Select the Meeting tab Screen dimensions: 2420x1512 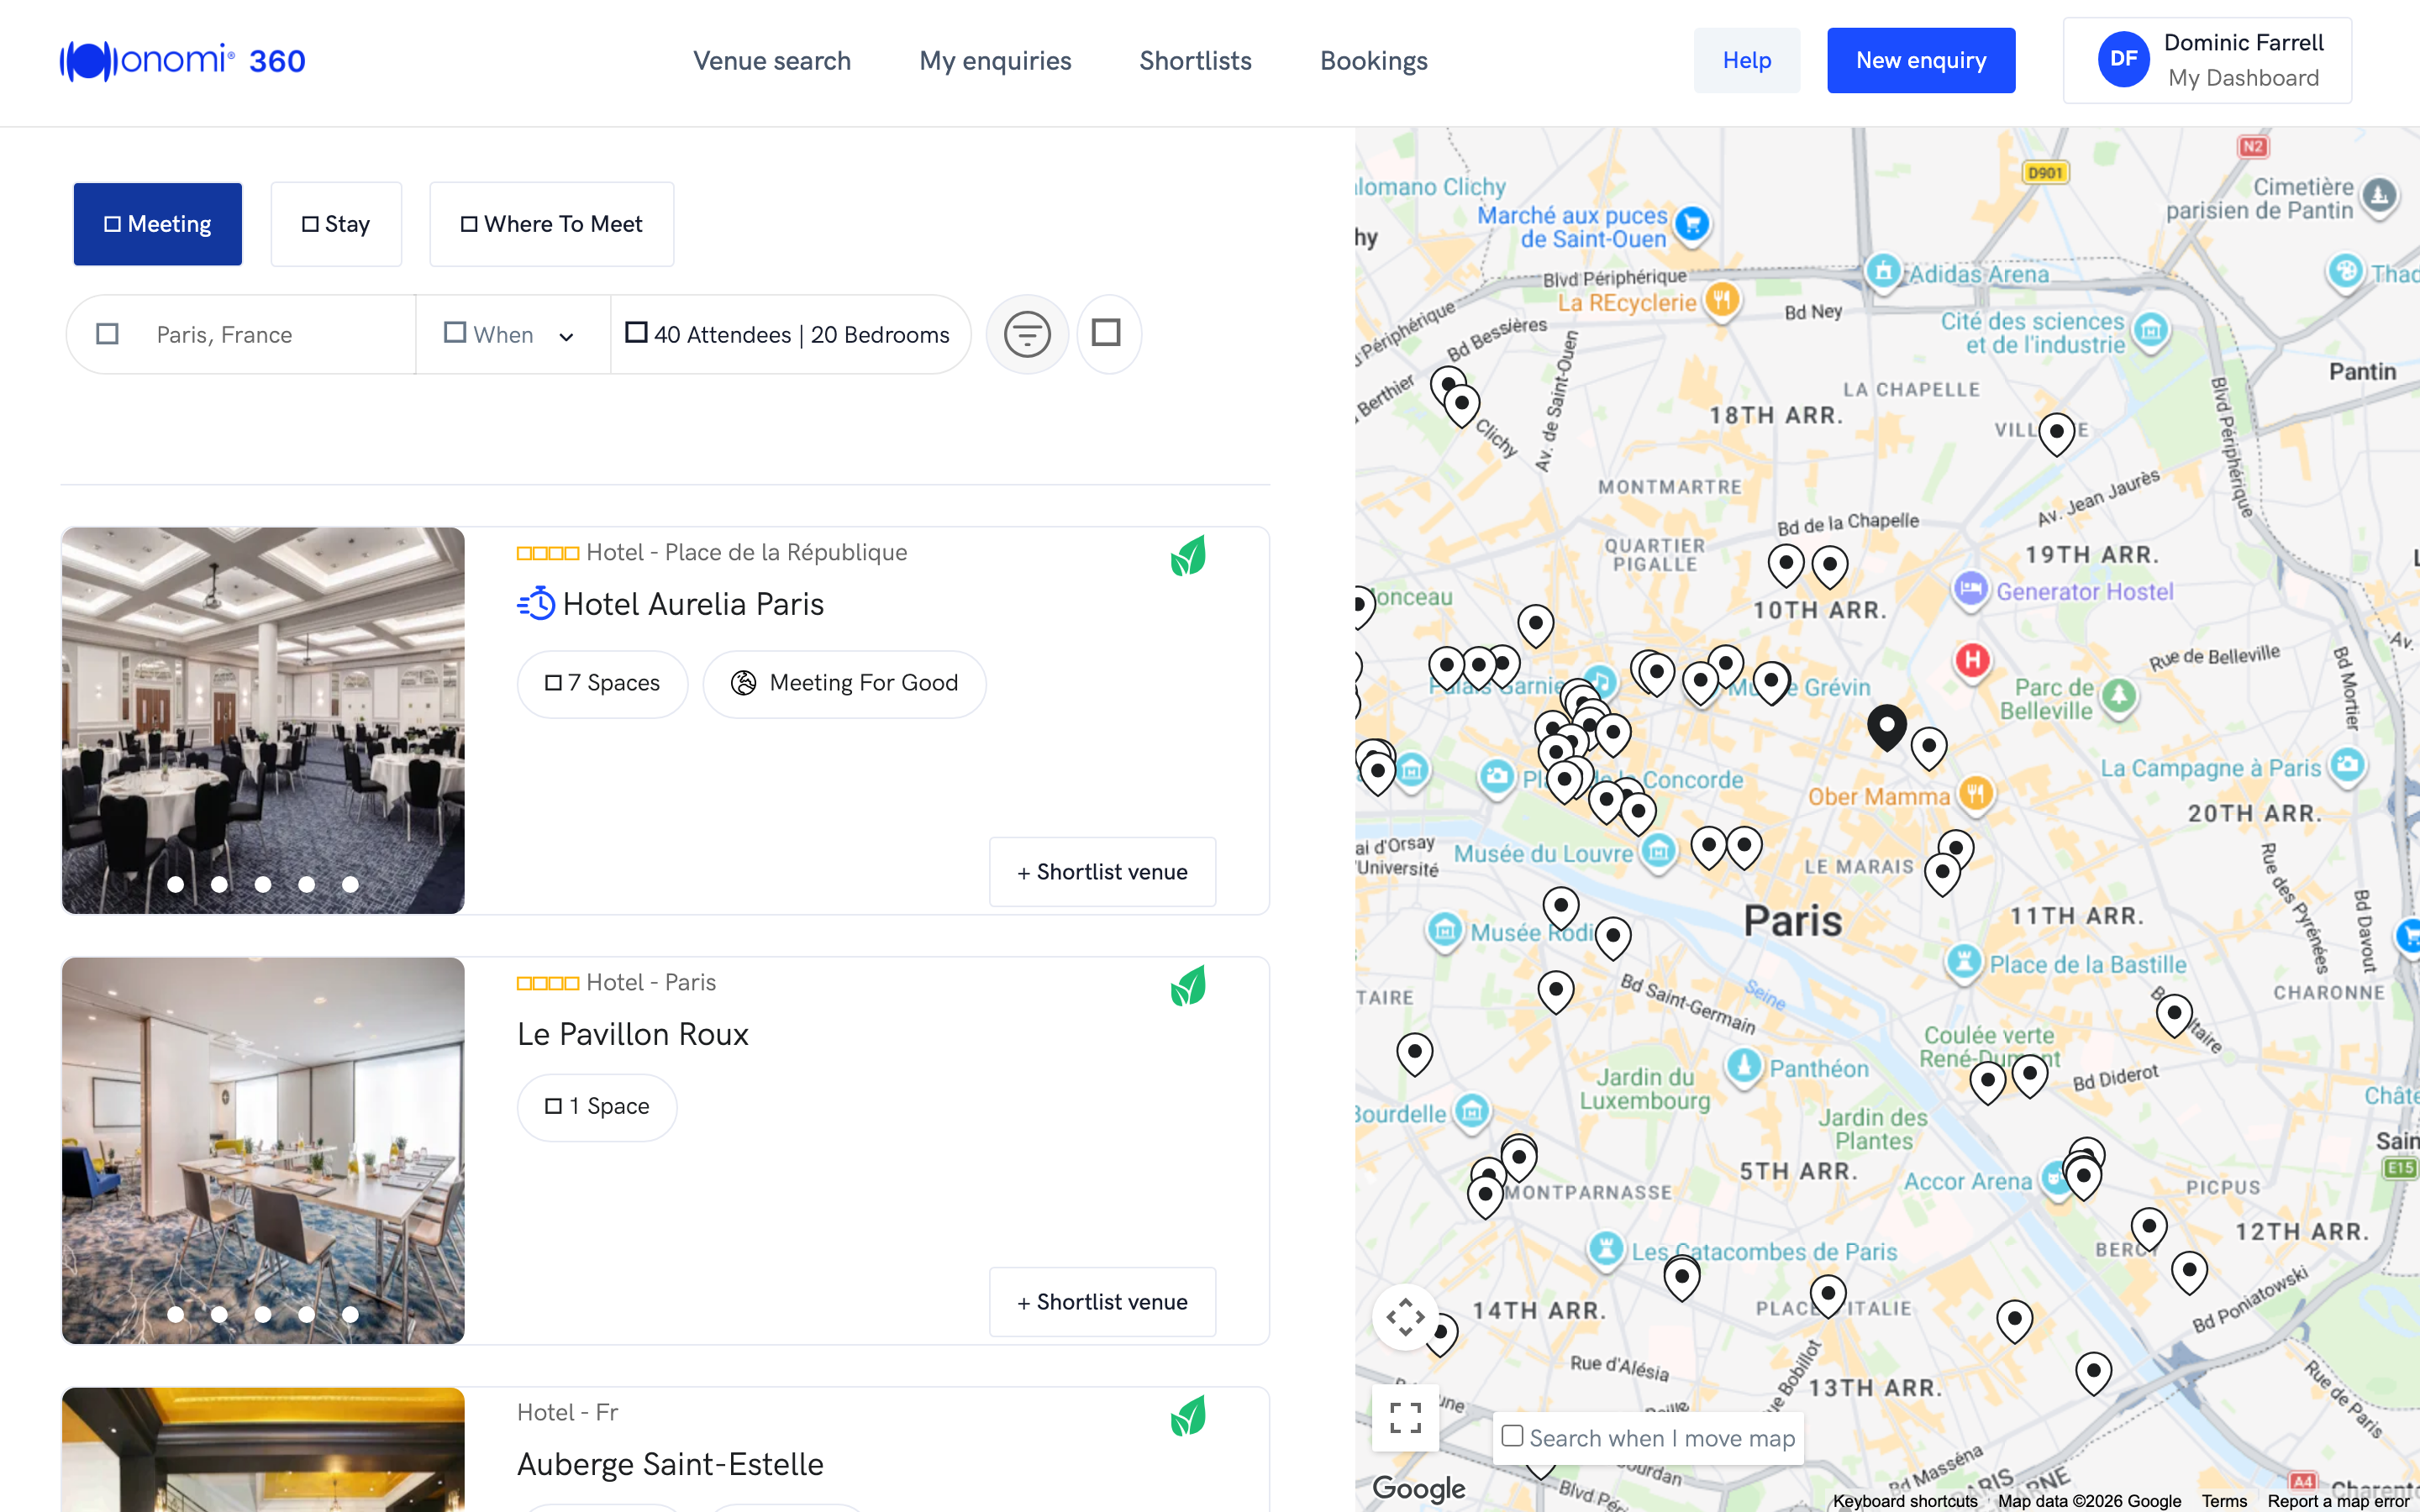158,224
